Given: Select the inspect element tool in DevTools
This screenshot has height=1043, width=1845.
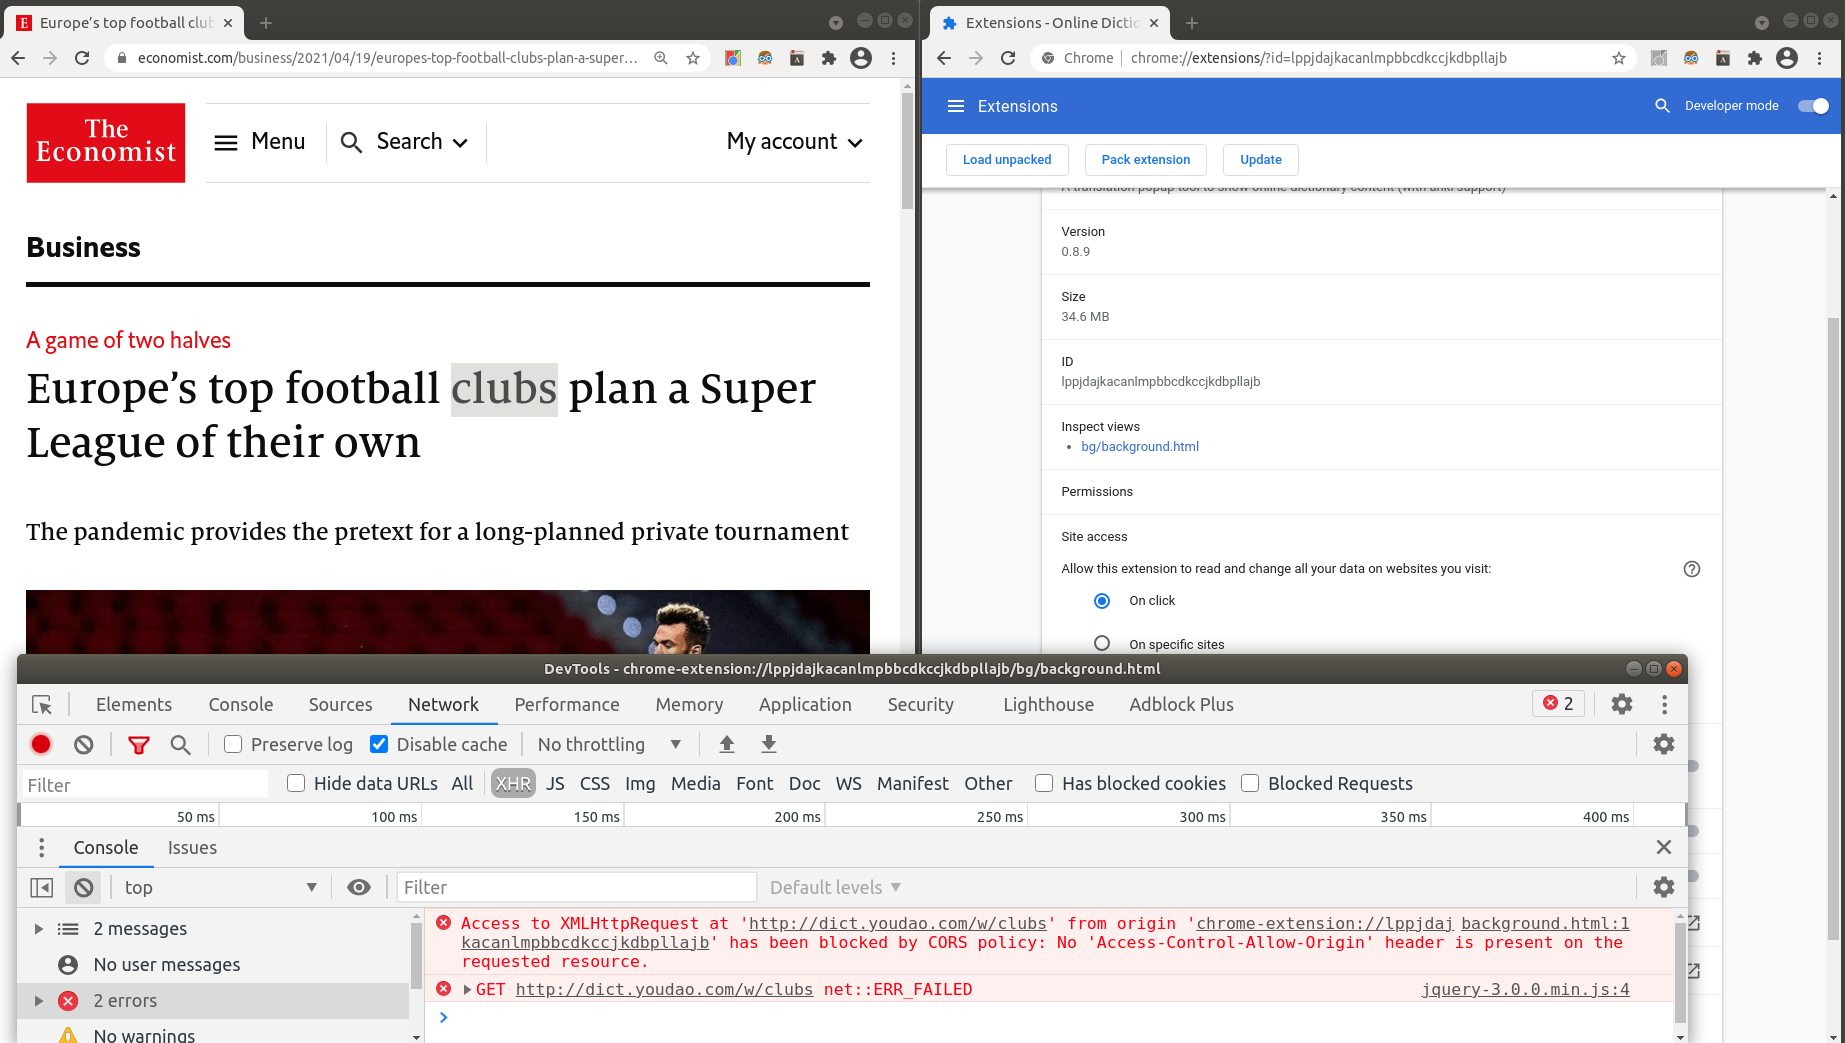Looking at the screenshot, I should pos(42,704).
